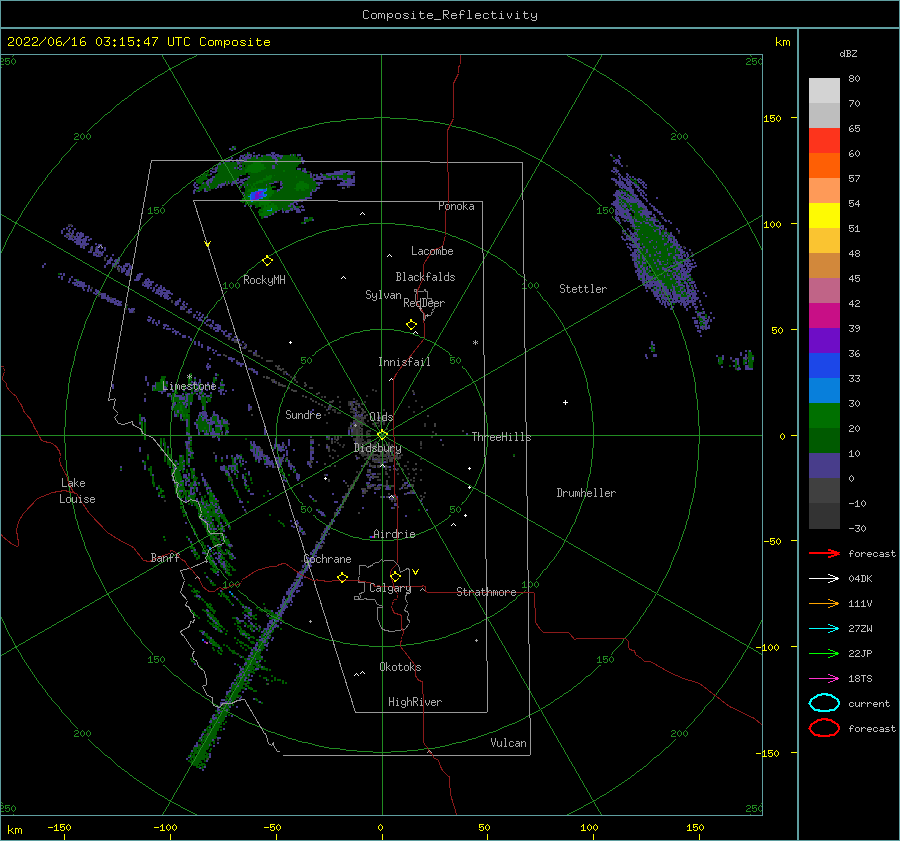Select the red 65 dBZ color swatch
This screenshot has width=900, height=841.
824,141
